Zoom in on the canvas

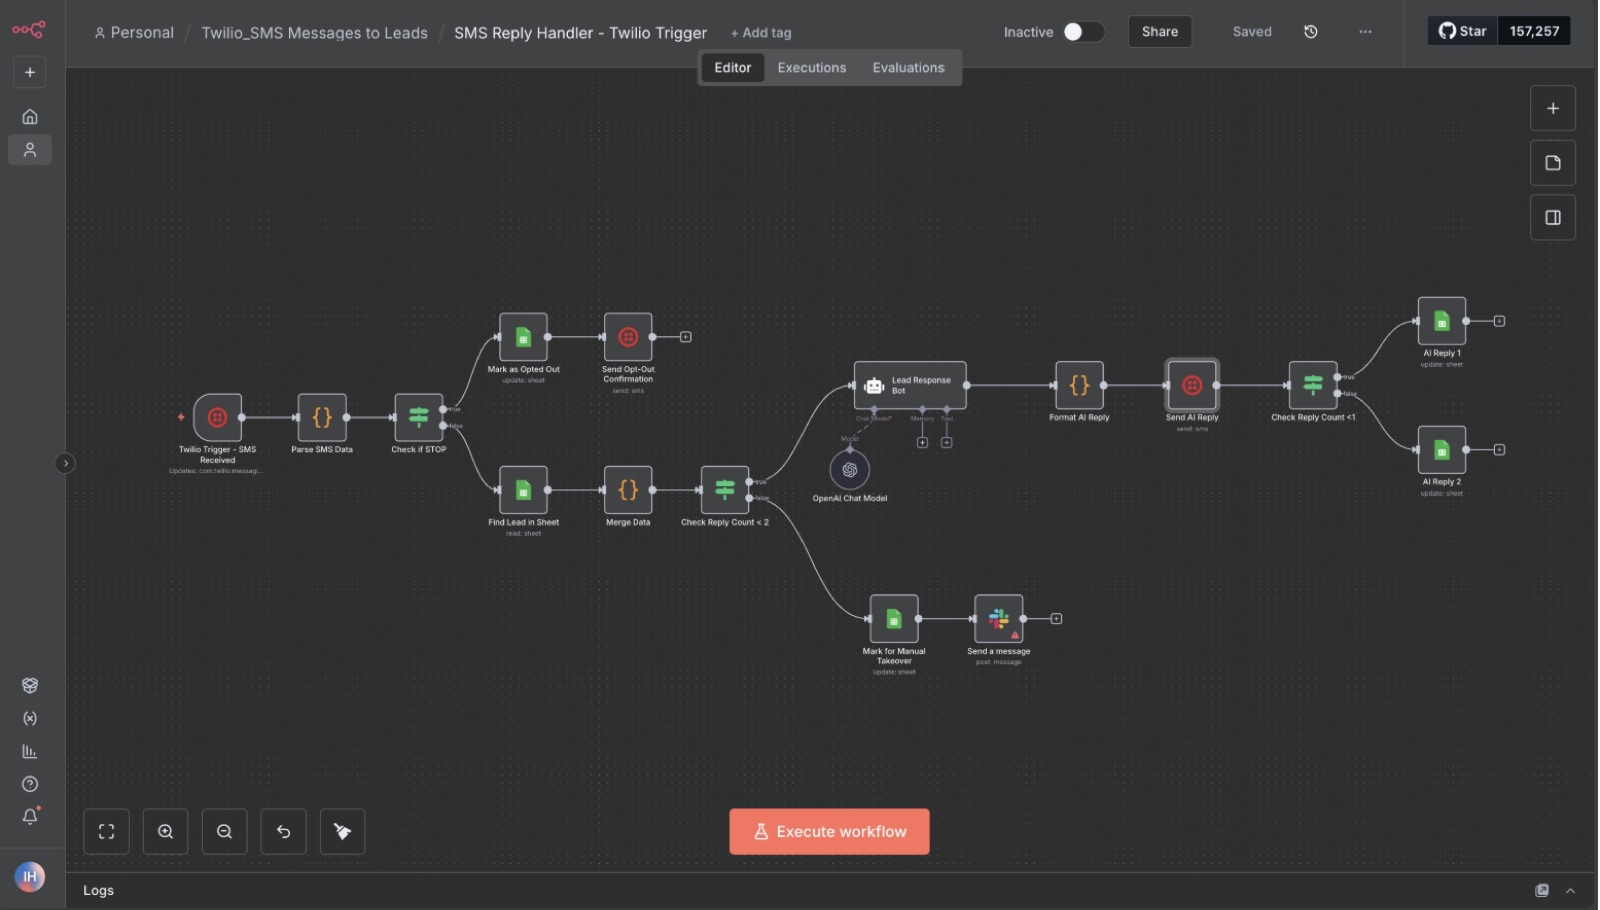pos(165,832)
